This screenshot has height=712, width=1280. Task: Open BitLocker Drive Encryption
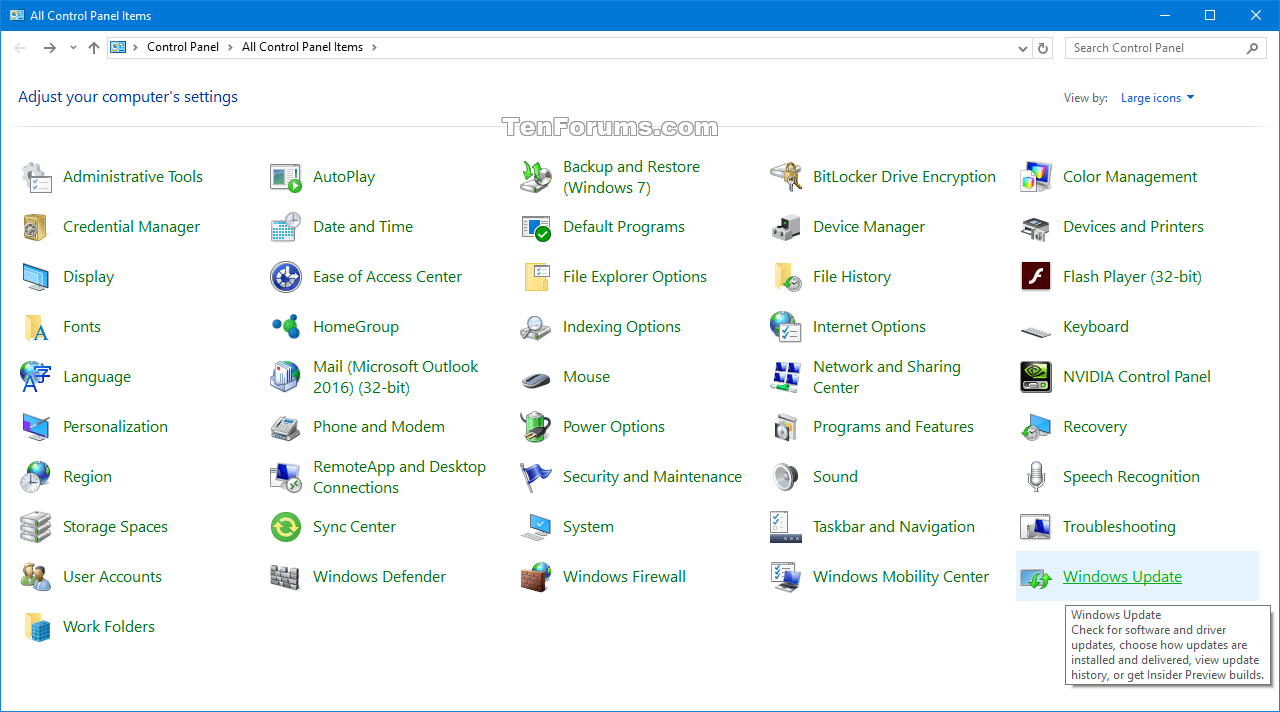903,176
